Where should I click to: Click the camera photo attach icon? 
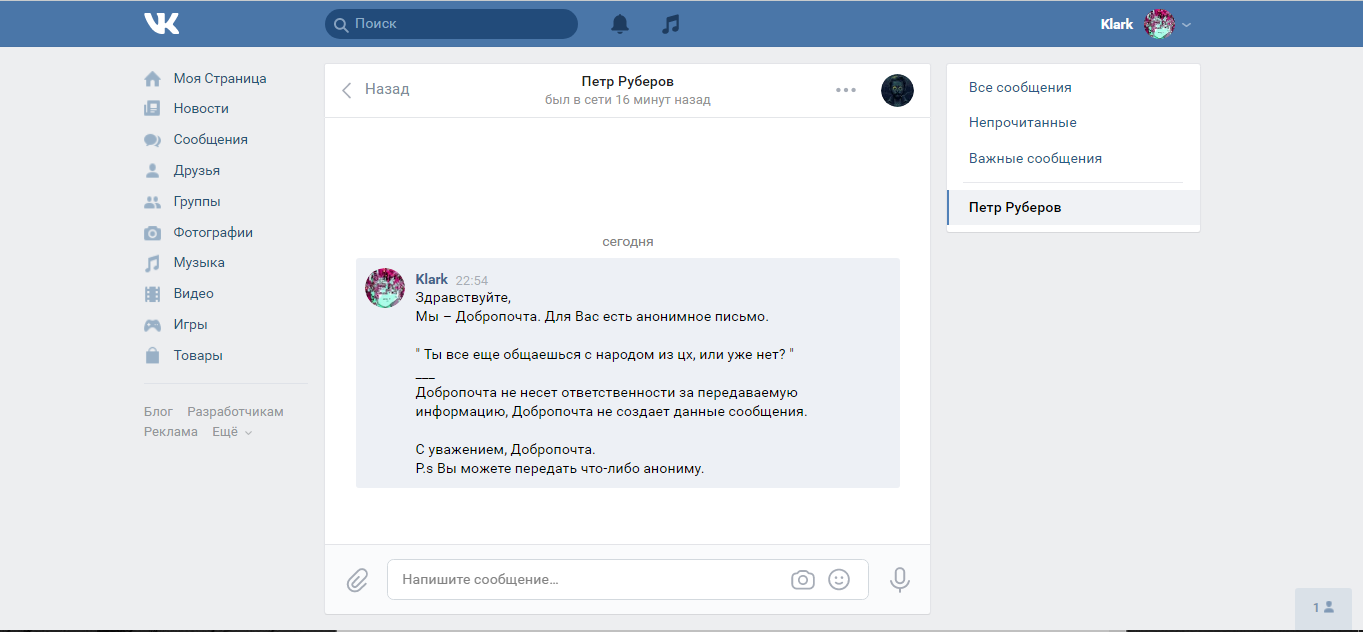point(803,579)
